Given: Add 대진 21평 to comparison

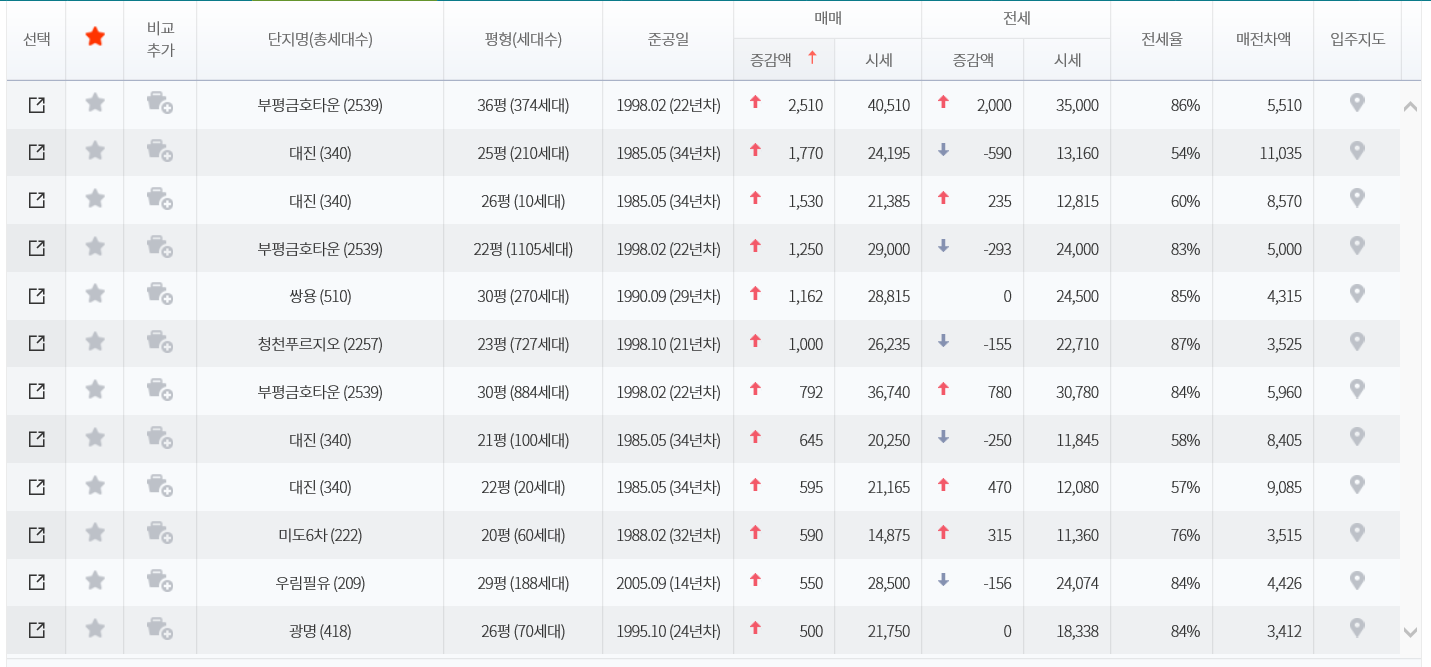Looking at the screenshot, I should (x=160, y=437).
